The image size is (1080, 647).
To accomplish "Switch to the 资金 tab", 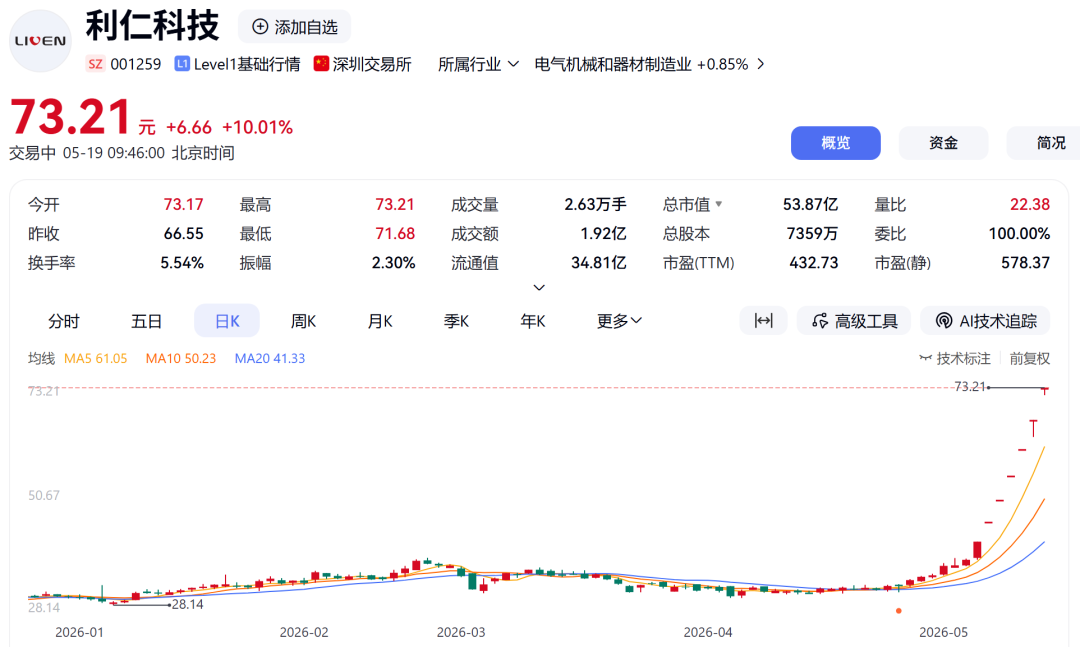I will click(943, 143).
